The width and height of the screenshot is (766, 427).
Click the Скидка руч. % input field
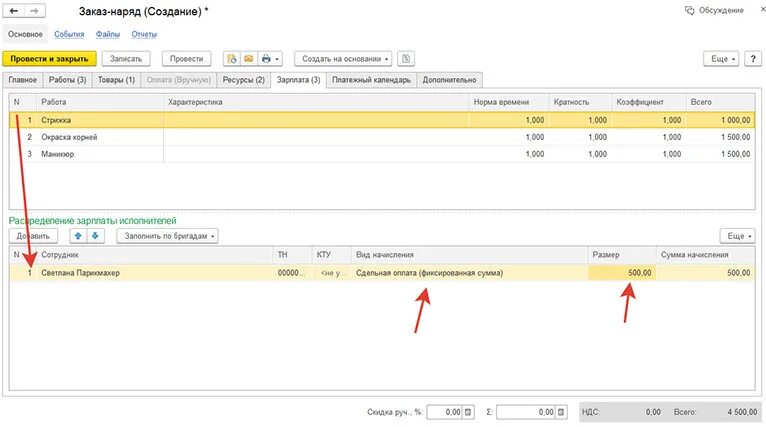[445, 412]
